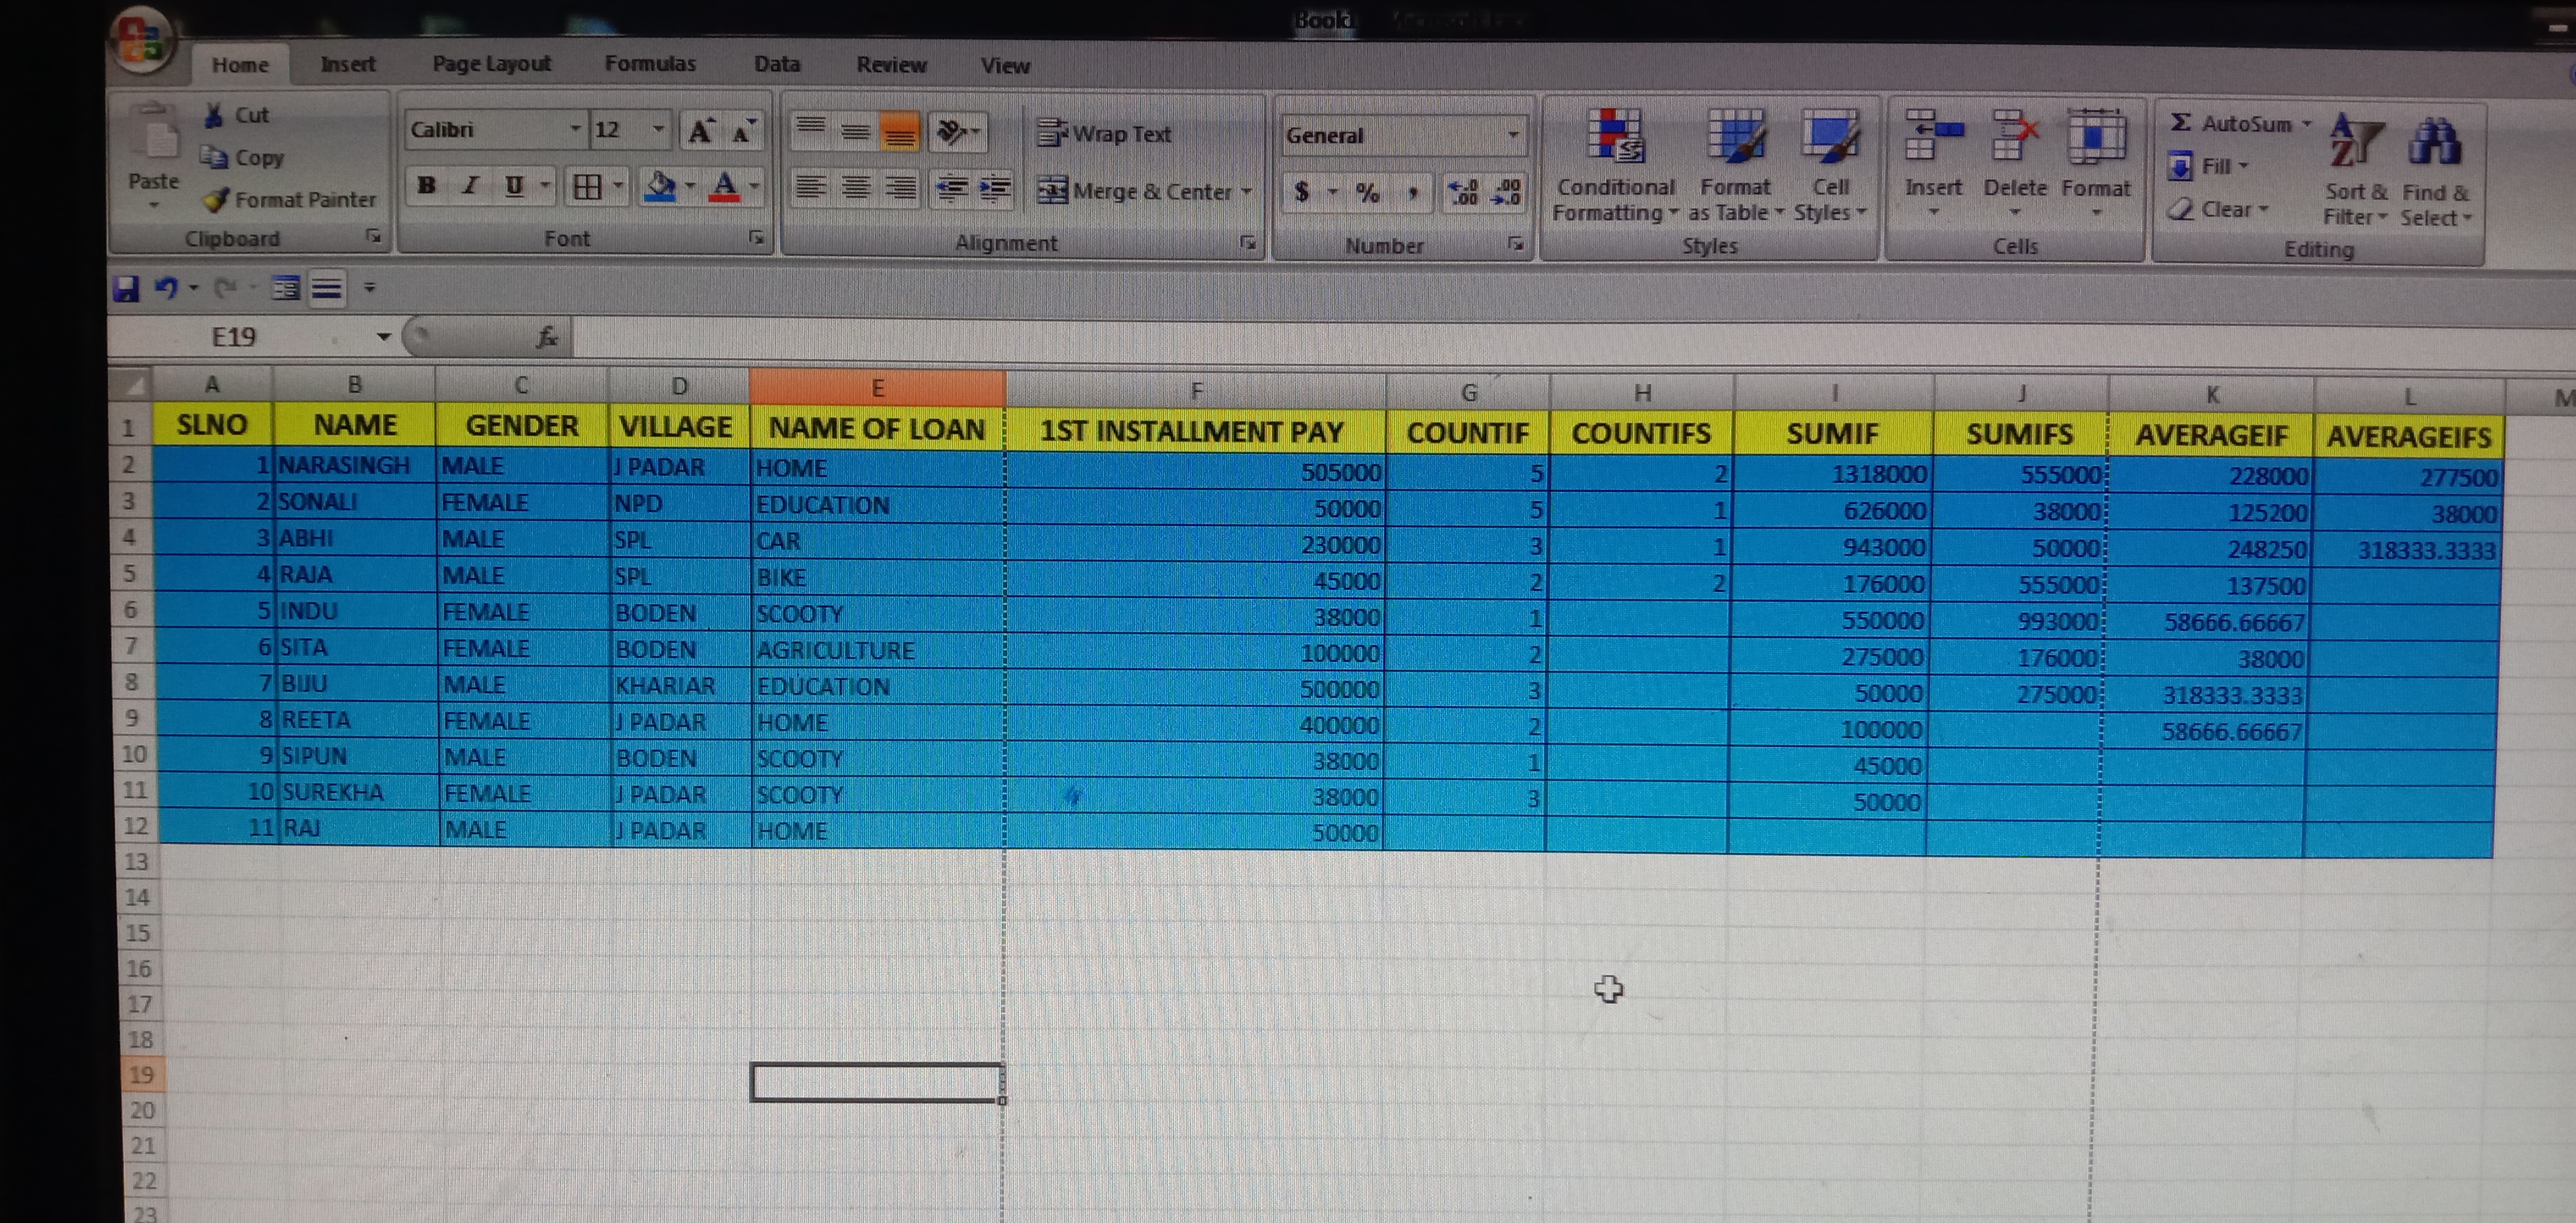Viewport: 2576px width, 1223px height.
Task: Toggle Wrap Text option
Action: click(1105, 133)
